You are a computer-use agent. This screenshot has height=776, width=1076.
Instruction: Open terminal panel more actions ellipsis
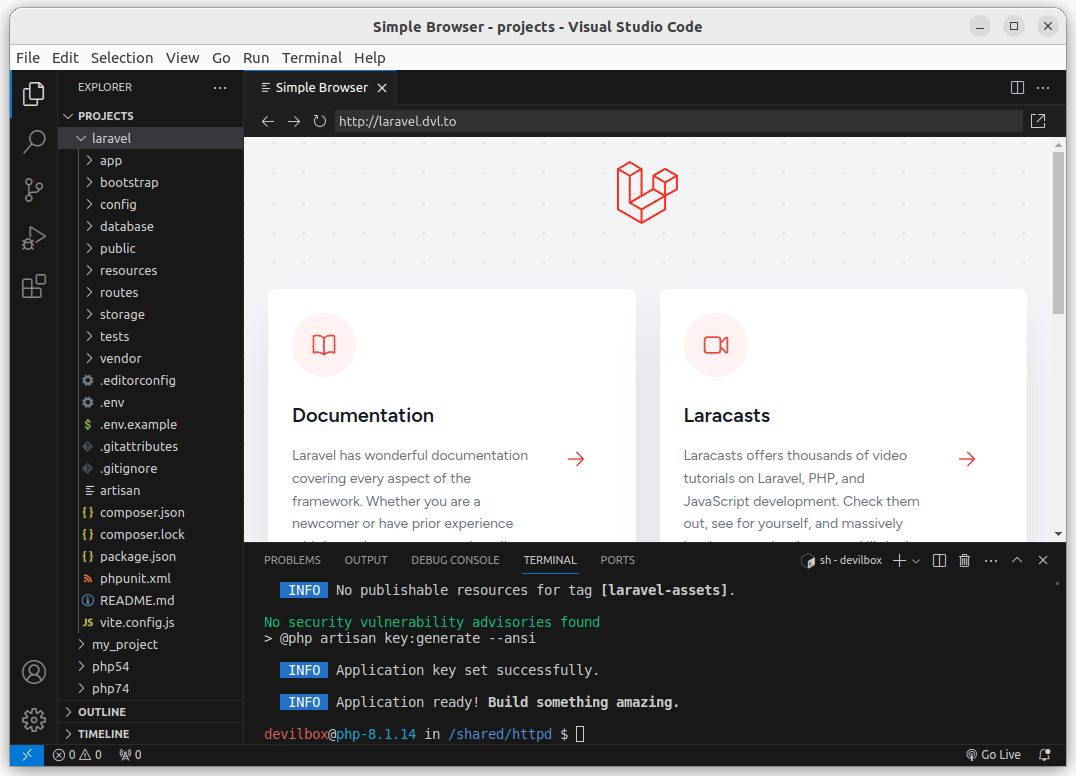991,561
